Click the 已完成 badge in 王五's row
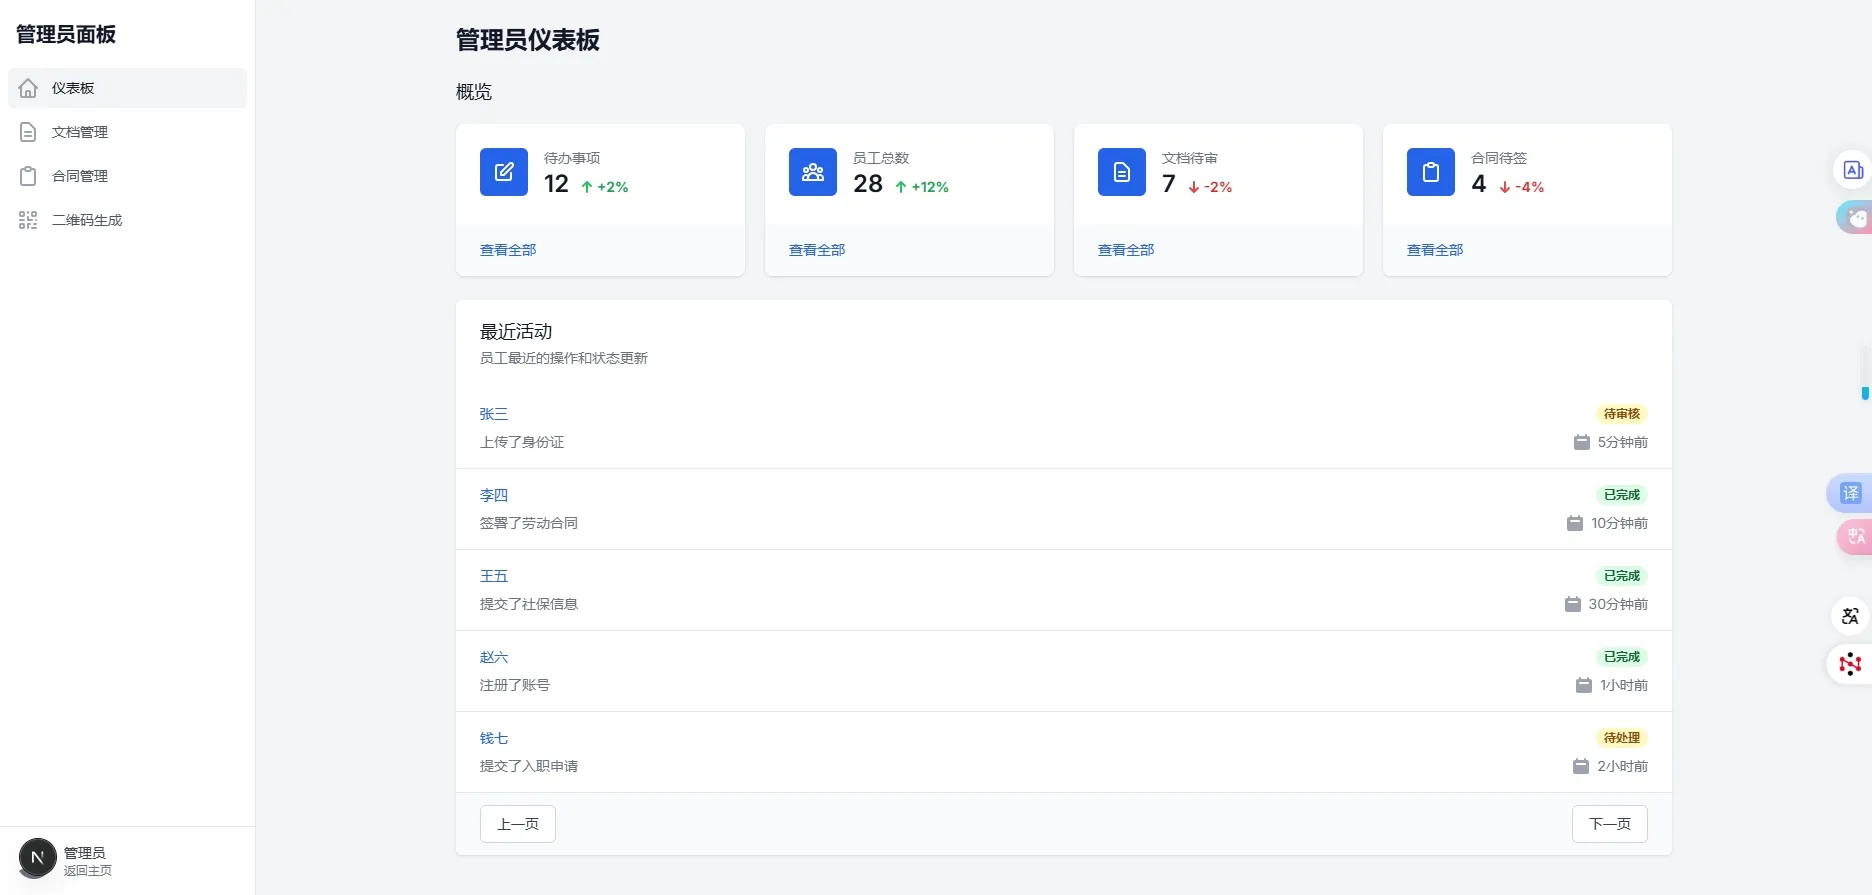 pyautogui.click(x=1622, y=576)
